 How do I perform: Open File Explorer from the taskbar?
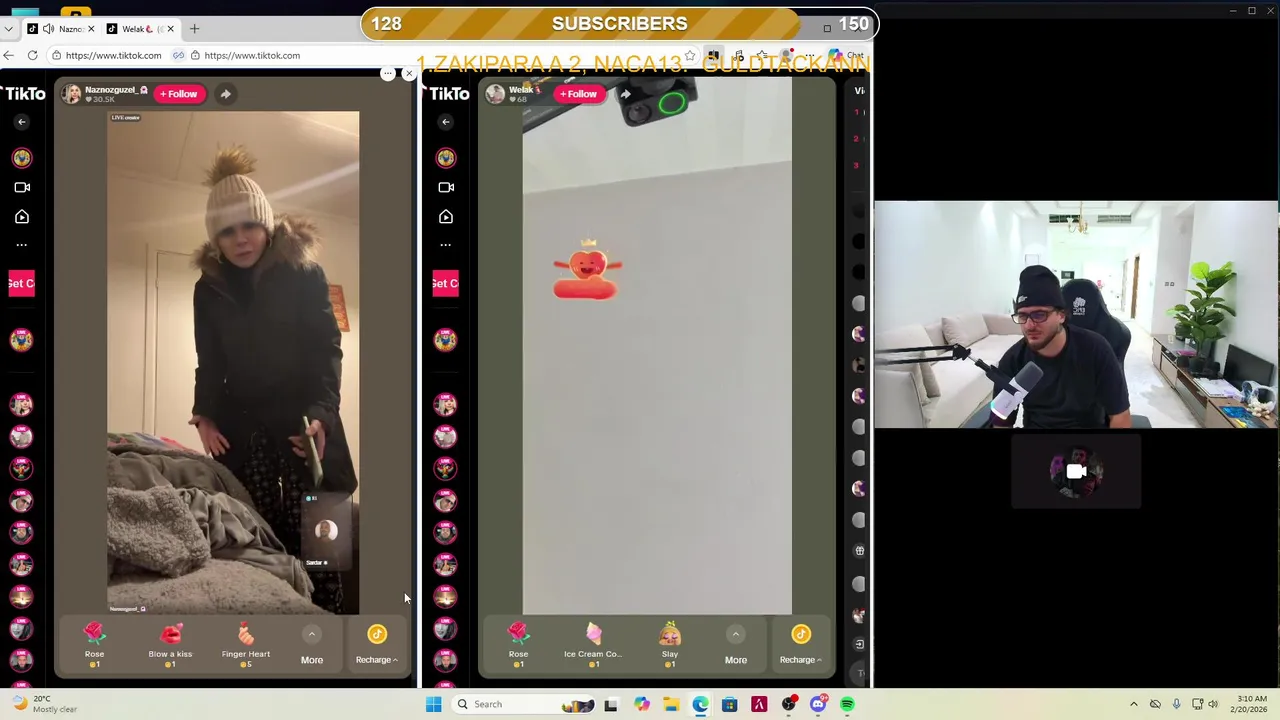(x=671, y=704)
